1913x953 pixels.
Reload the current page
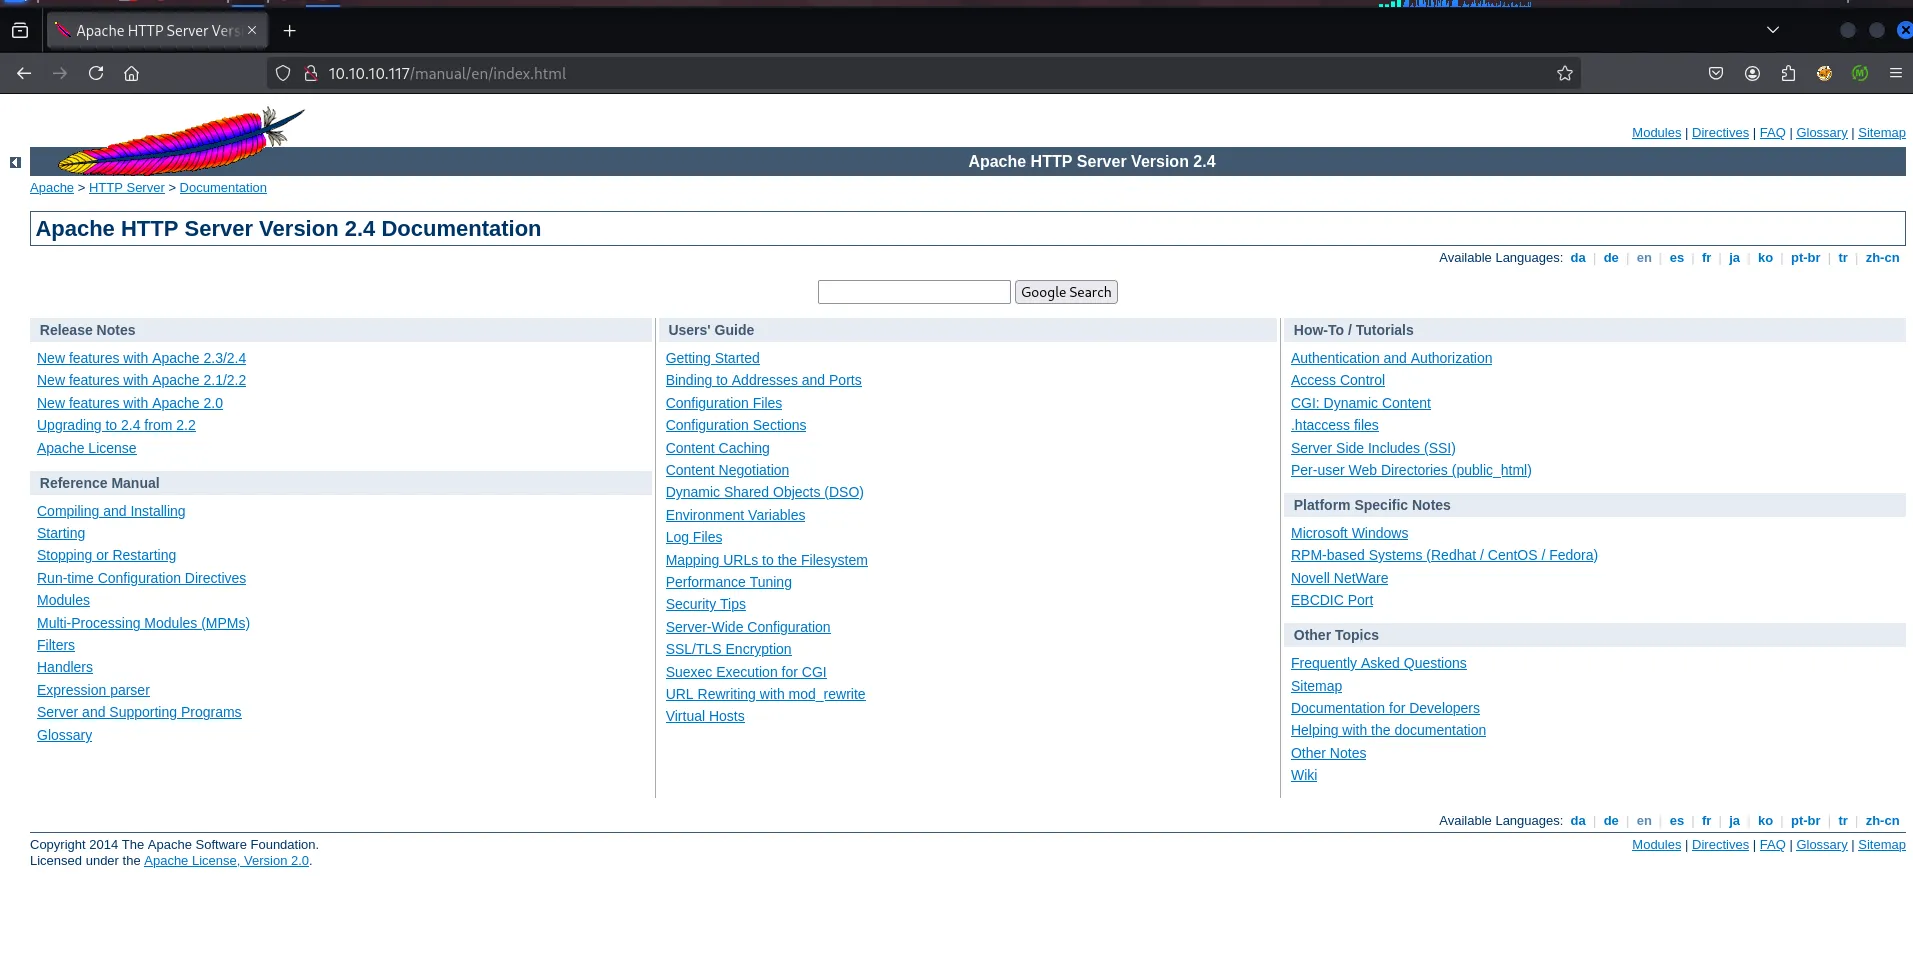click(x=96, y=73)
